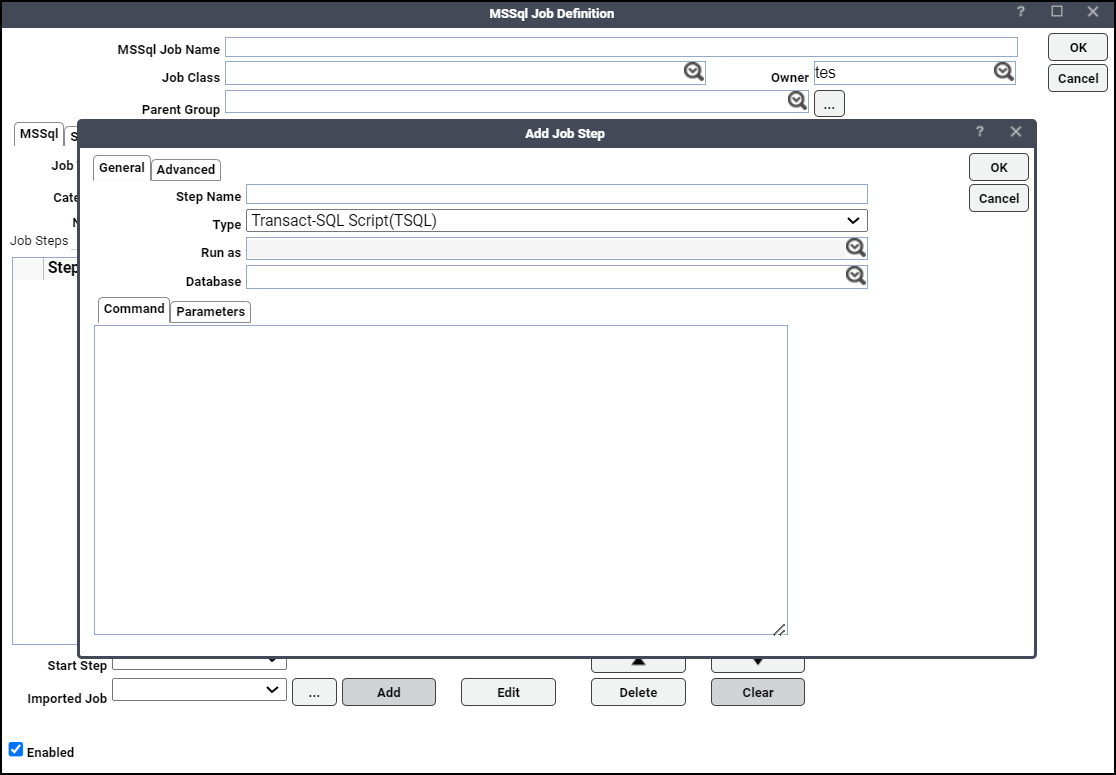Focus the Step Name field
The width and height of the screenshot is (1116, 775).
pyautogui.click(x=557, y=194)
